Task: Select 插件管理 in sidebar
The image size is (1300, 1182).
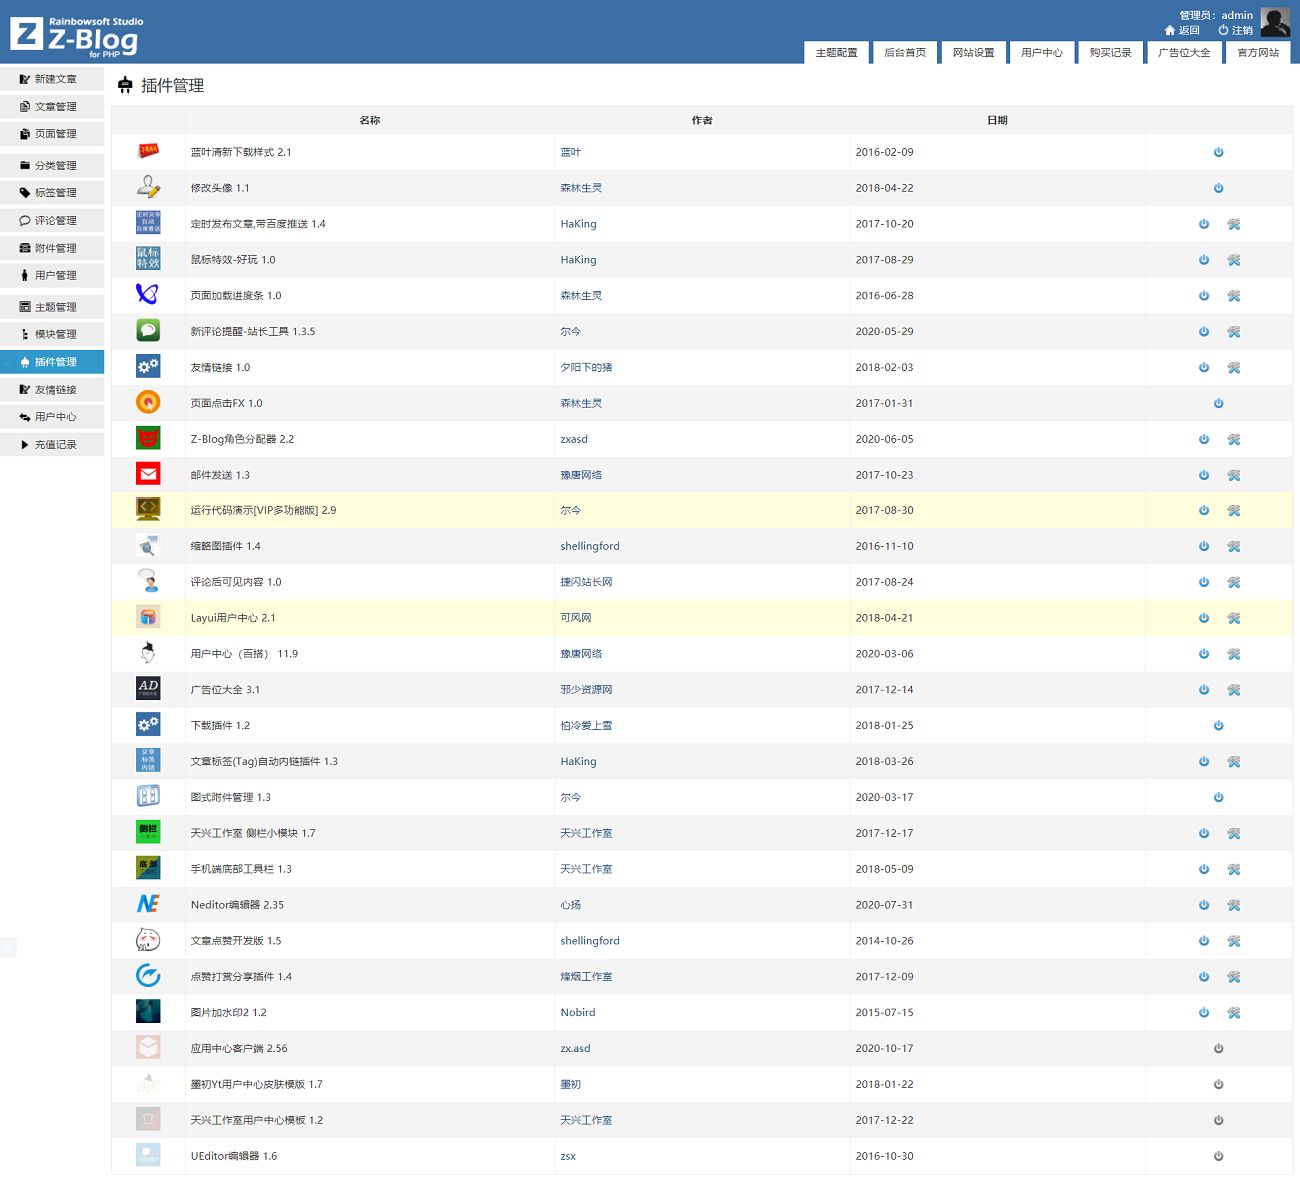Action: pyautogui.click(x=52, y=362)
